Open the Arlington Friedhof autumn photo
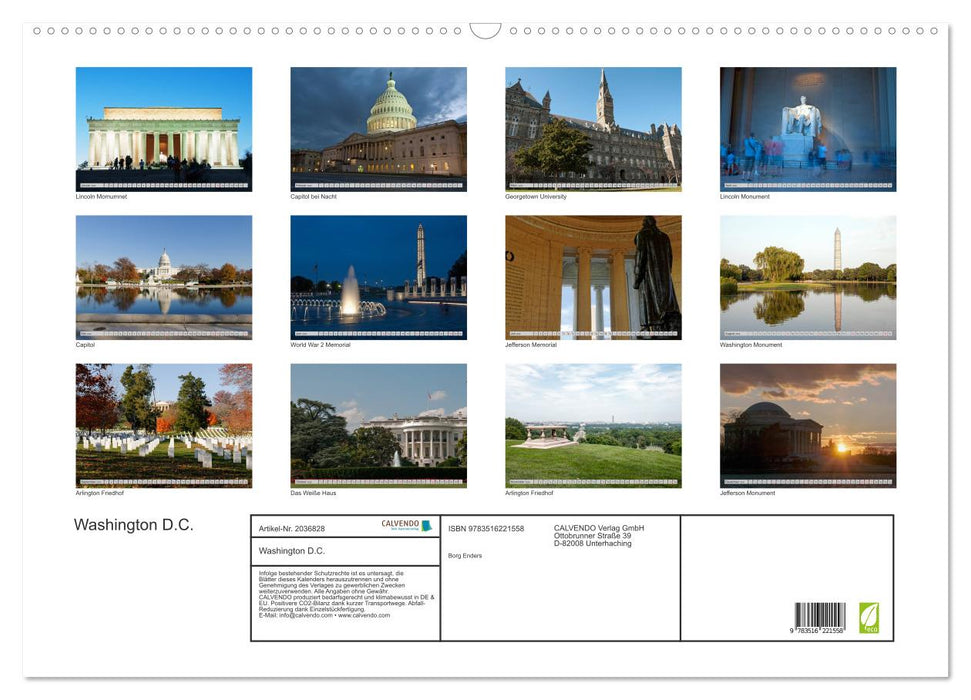The height and width of the screenshot is (700, 971). [x=163, y=425]
